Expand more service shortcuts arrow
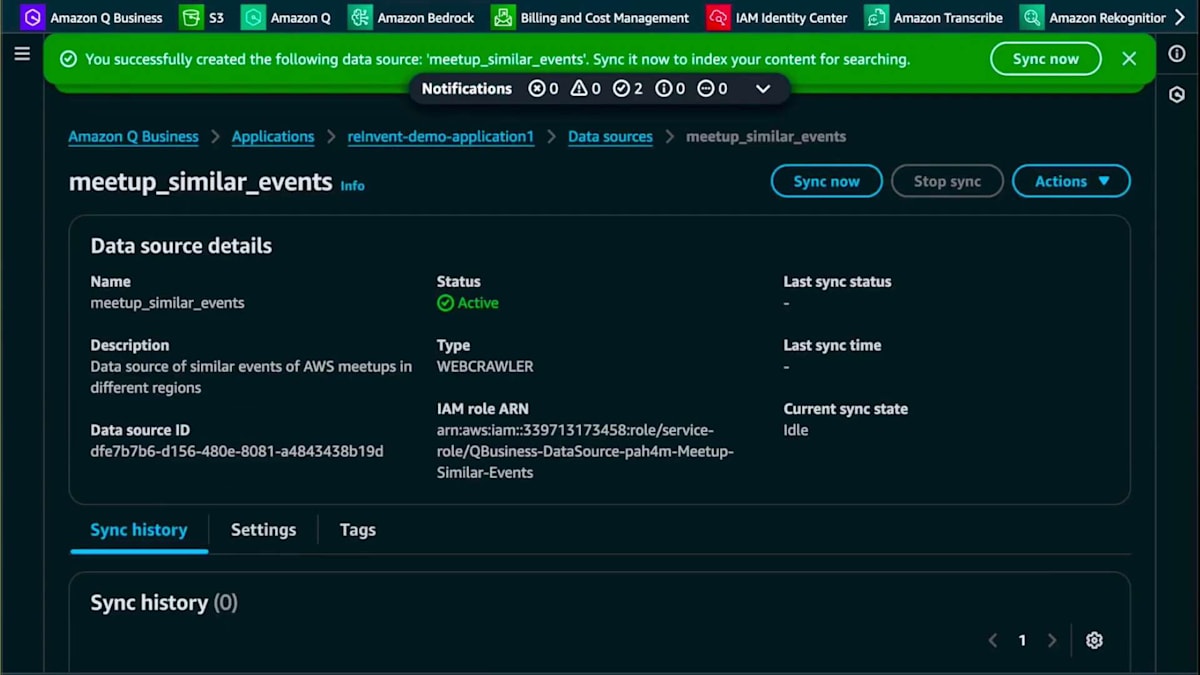This screenshot has width=1200, height=675. 1180,17
